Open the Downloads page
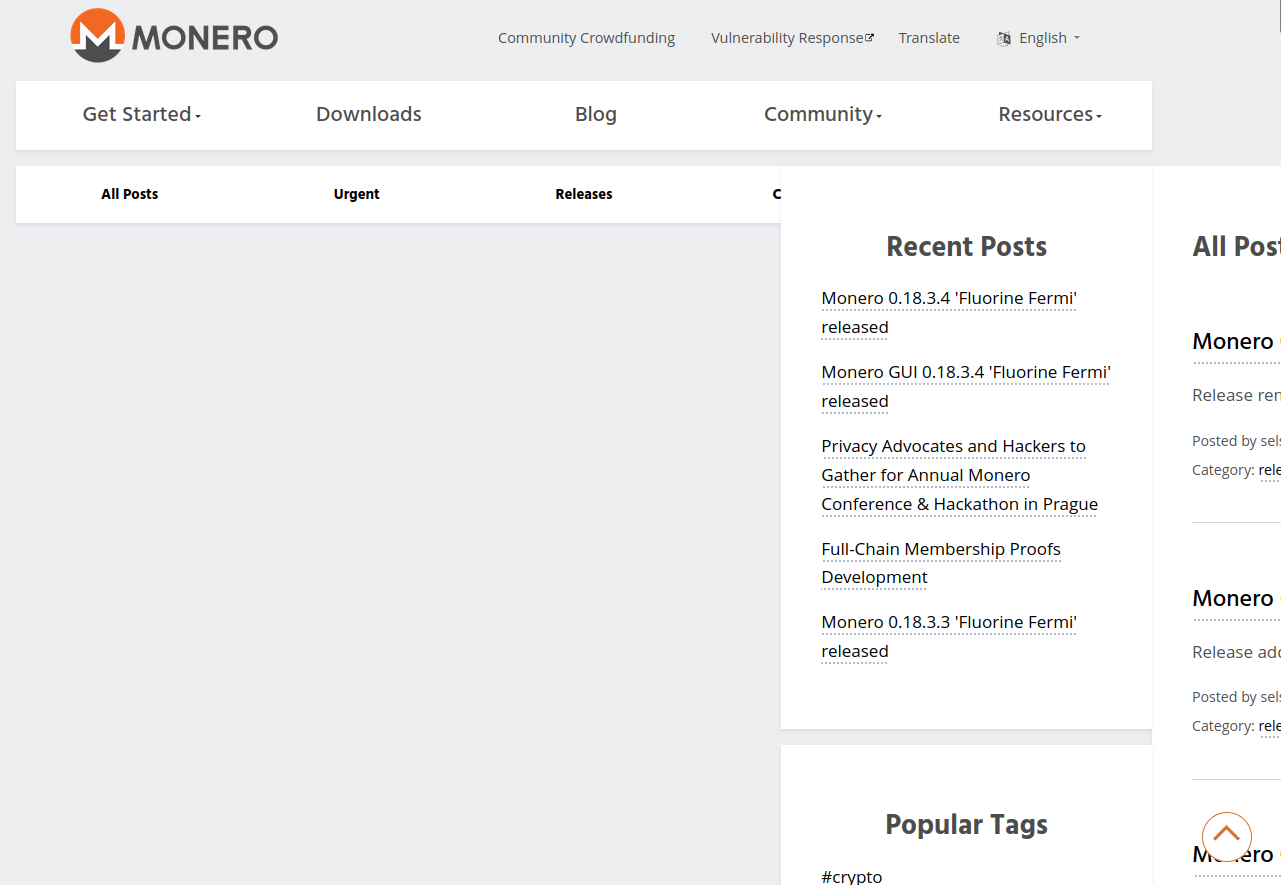The width and height of the screenshot is (1281, 885). [x=369, y=114]
